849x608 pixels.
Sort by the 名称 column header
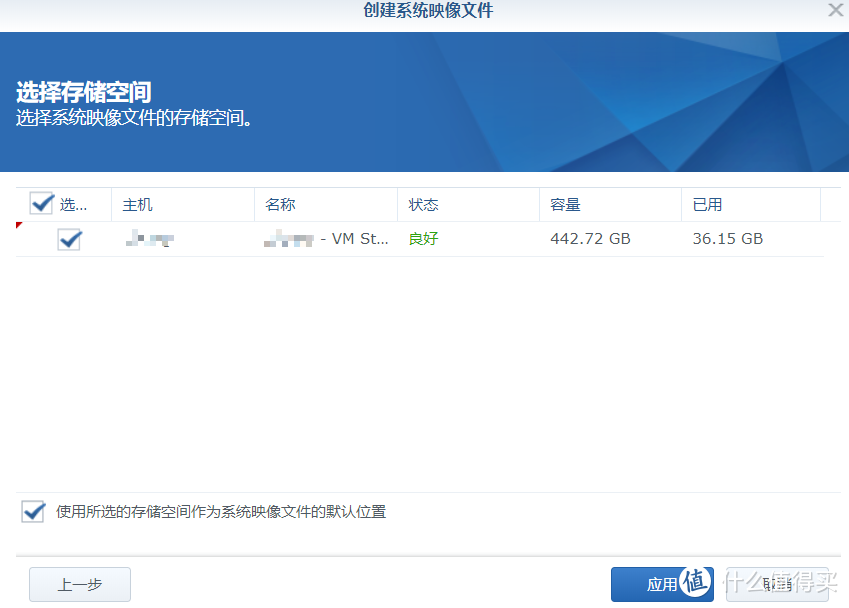280,205
